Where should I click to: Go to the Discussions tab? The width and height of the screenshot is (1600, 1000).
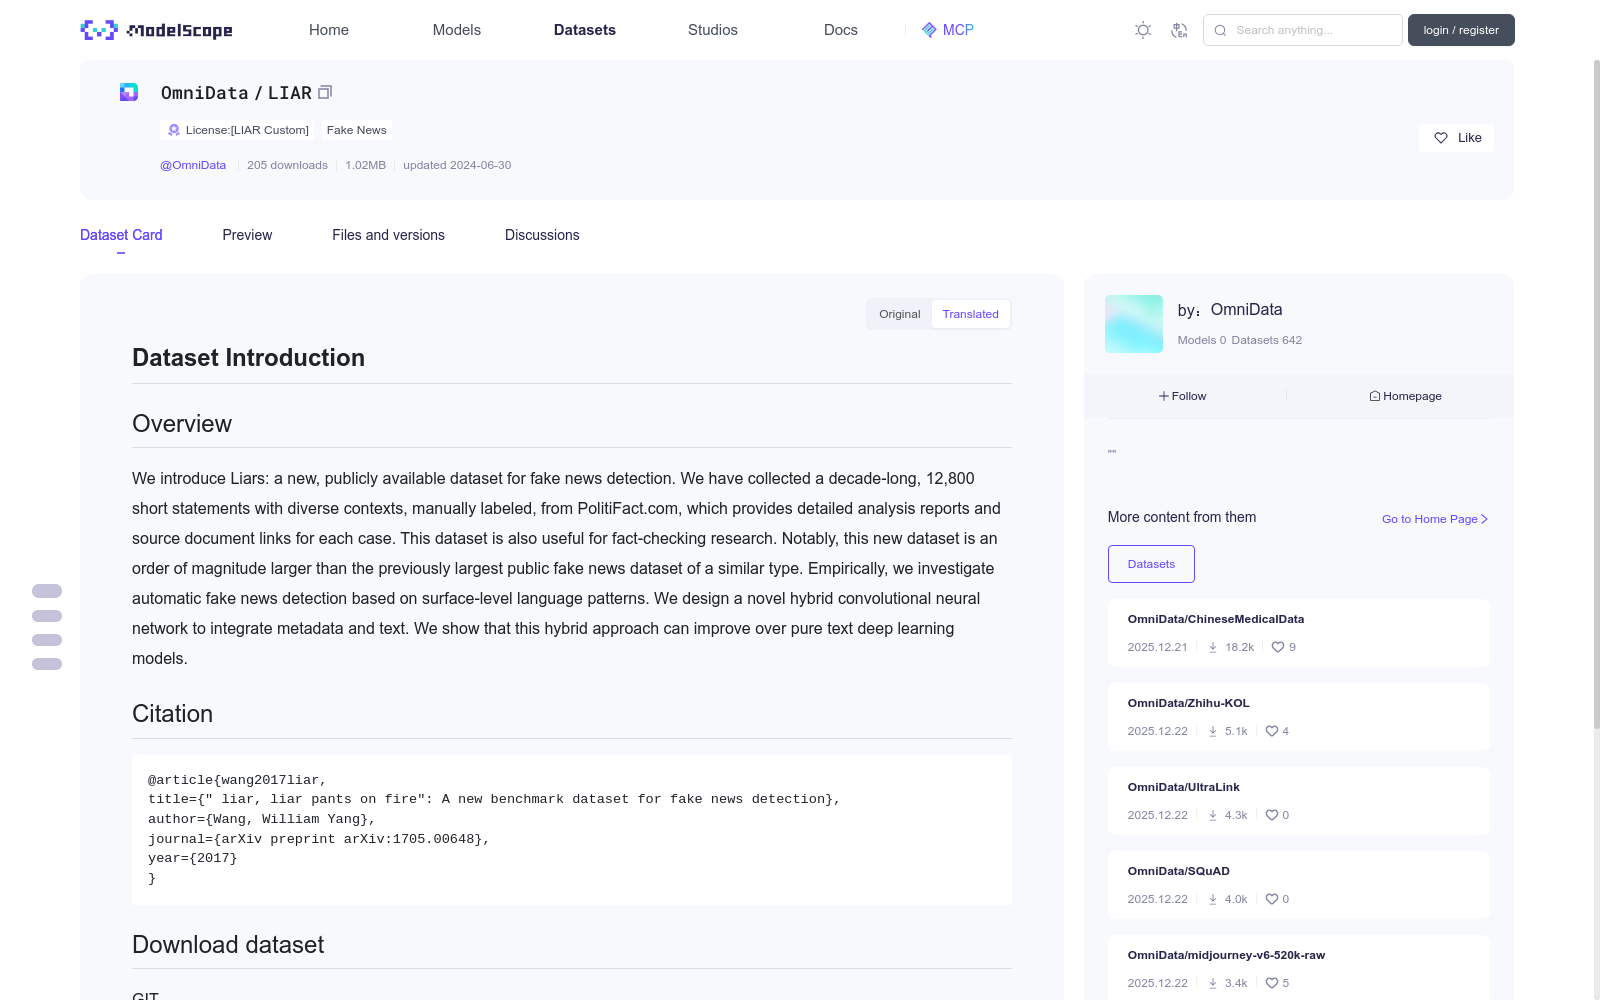pos(542,235)
